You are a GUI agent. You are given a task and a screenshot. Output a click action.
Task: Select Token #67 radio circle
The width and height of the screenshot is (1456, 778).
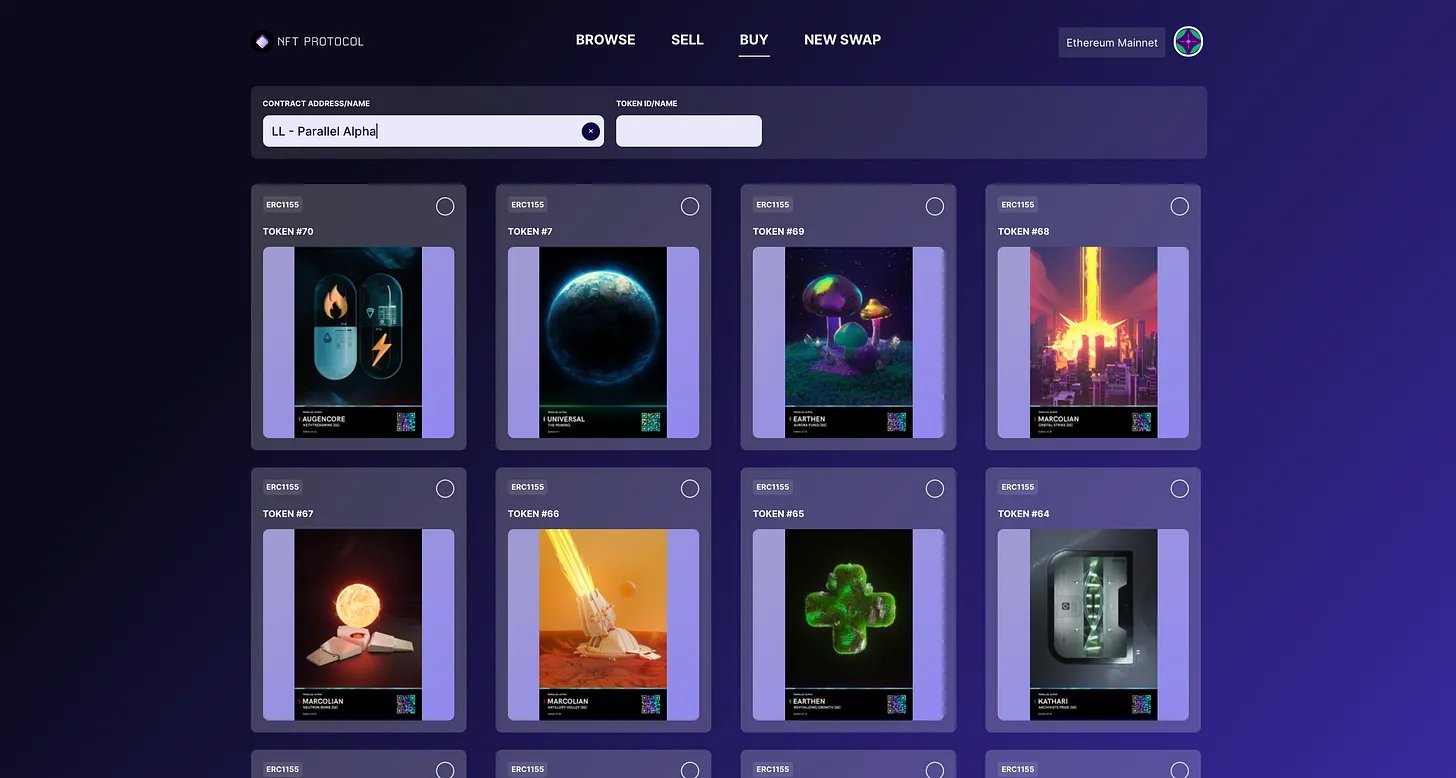pos(445,489)
